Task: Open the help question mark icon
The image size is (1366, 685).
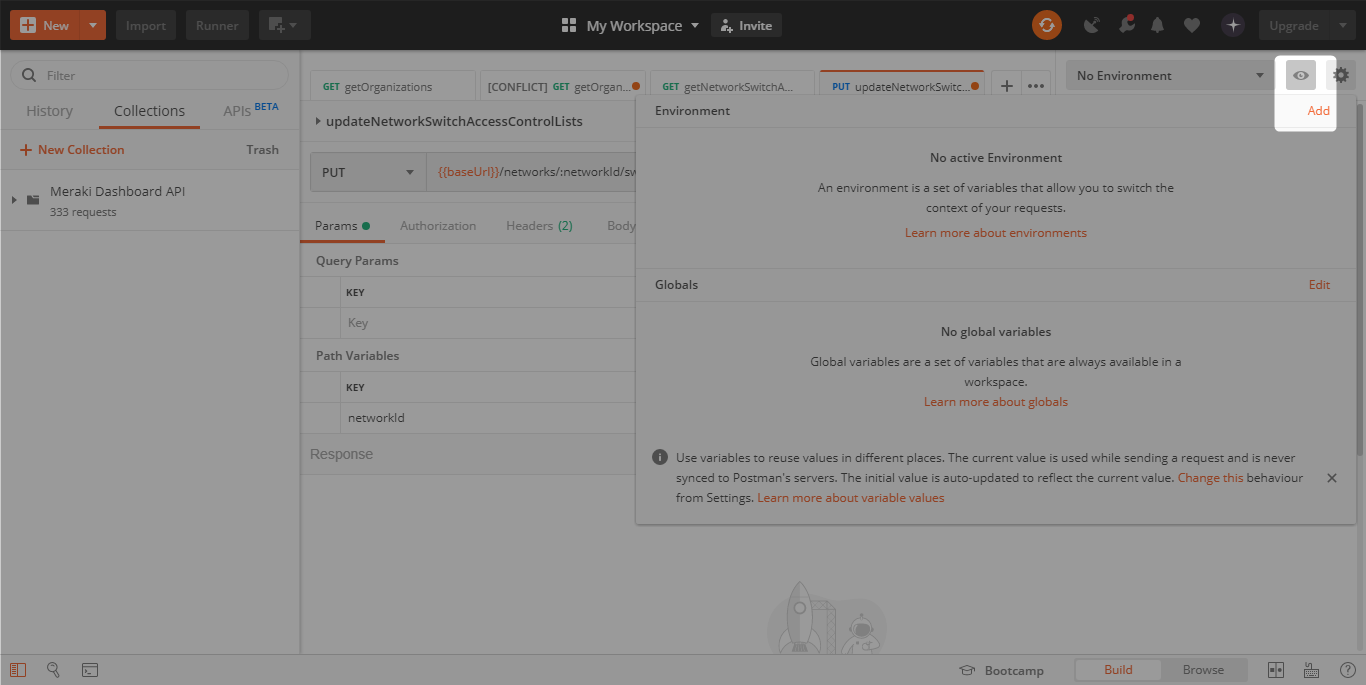Action: pos(1347,670)
